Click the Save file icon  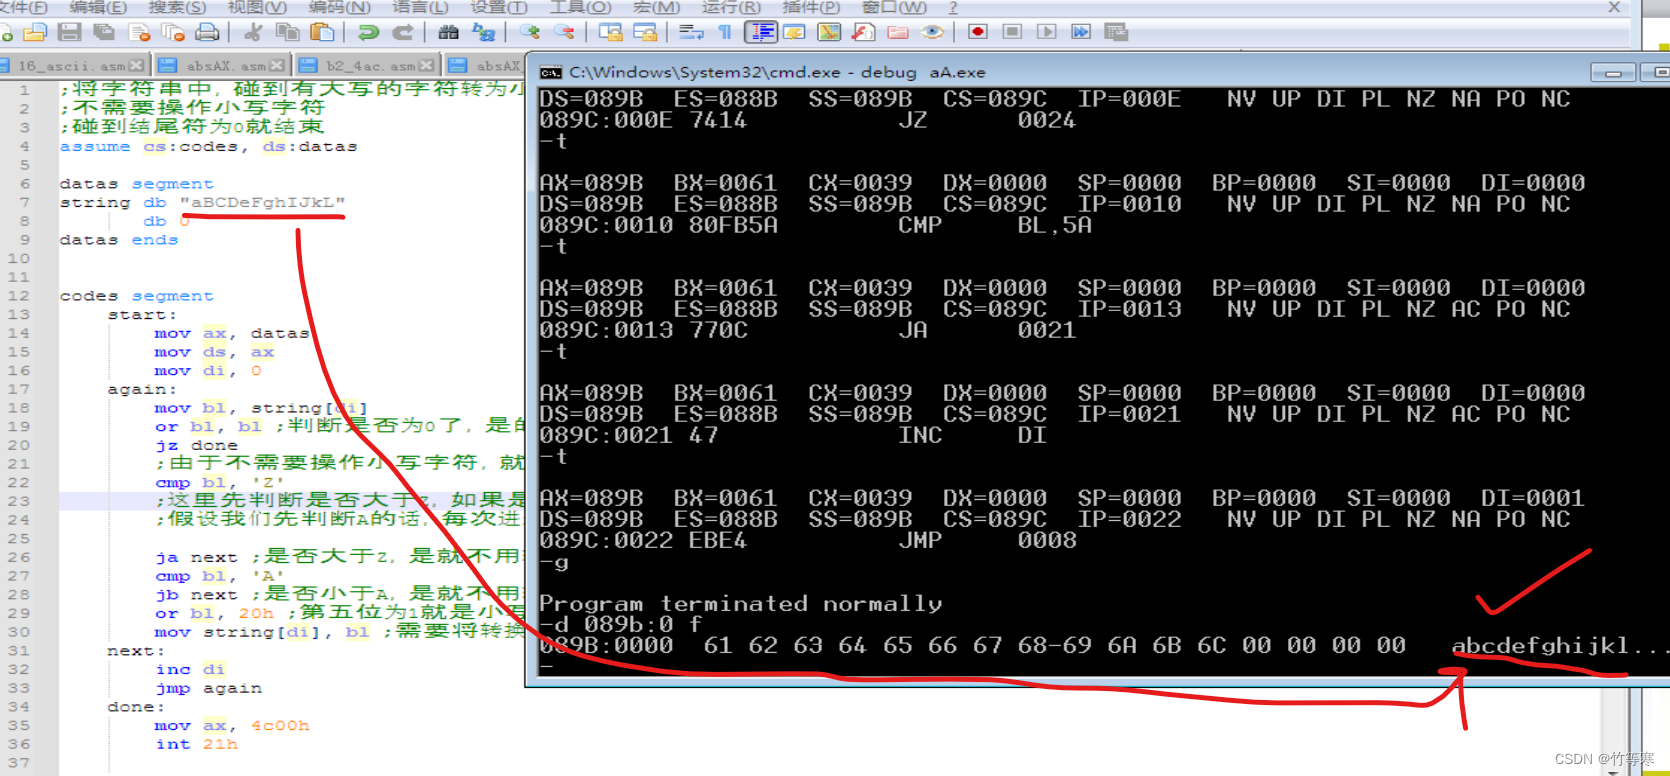69,33
